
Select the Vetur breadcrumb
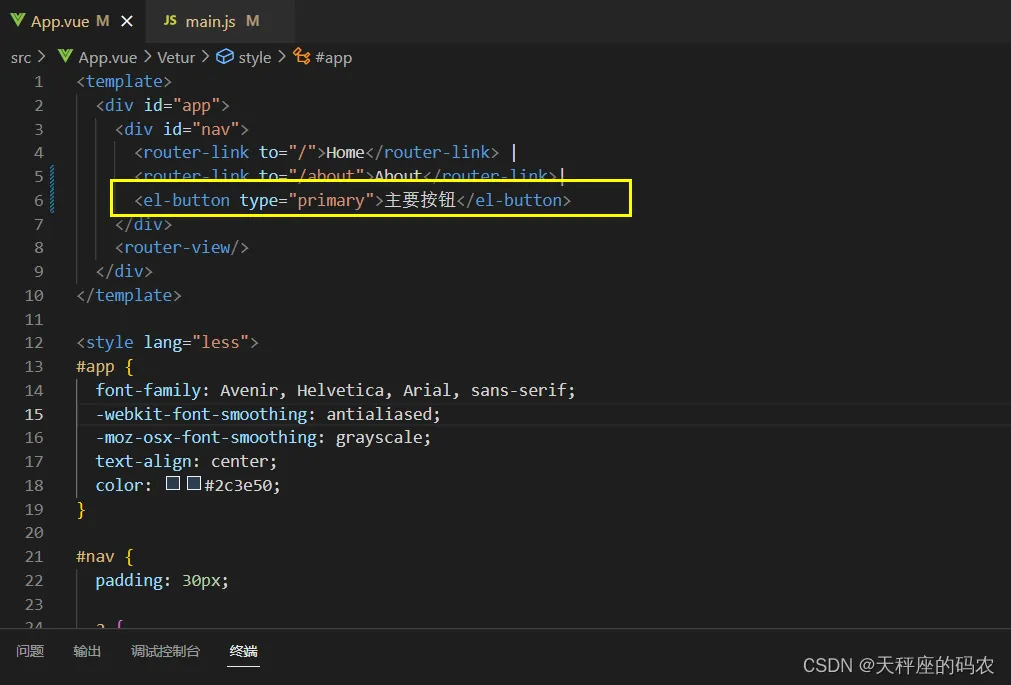coord(176,57)
